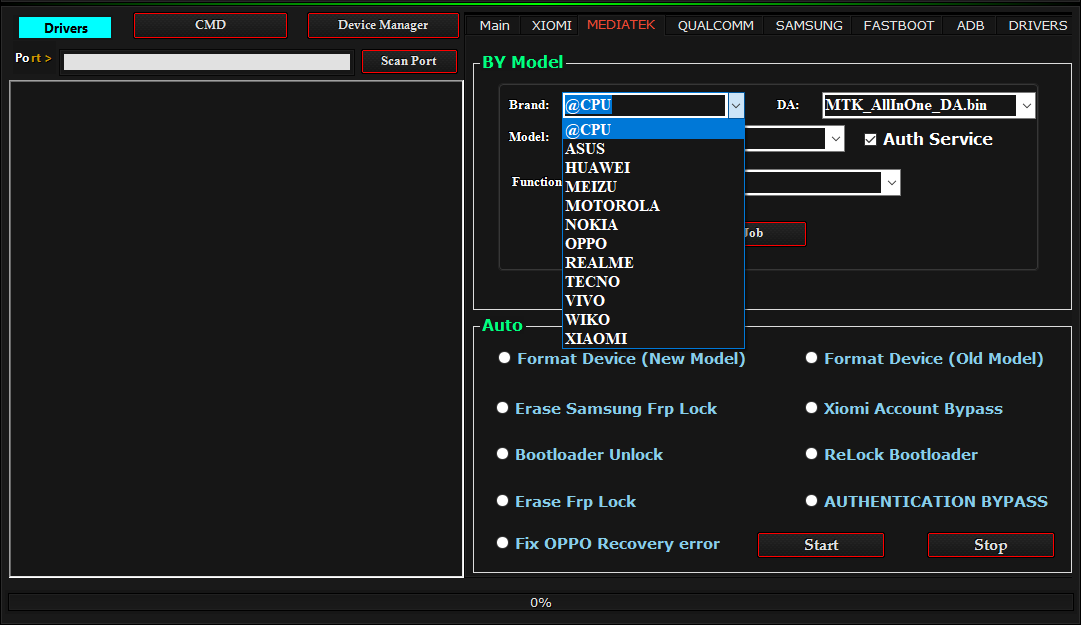This screenshot has height=625, width=1081.
Task: Select Format Device (Old Model) option
Action: (811, 358)
